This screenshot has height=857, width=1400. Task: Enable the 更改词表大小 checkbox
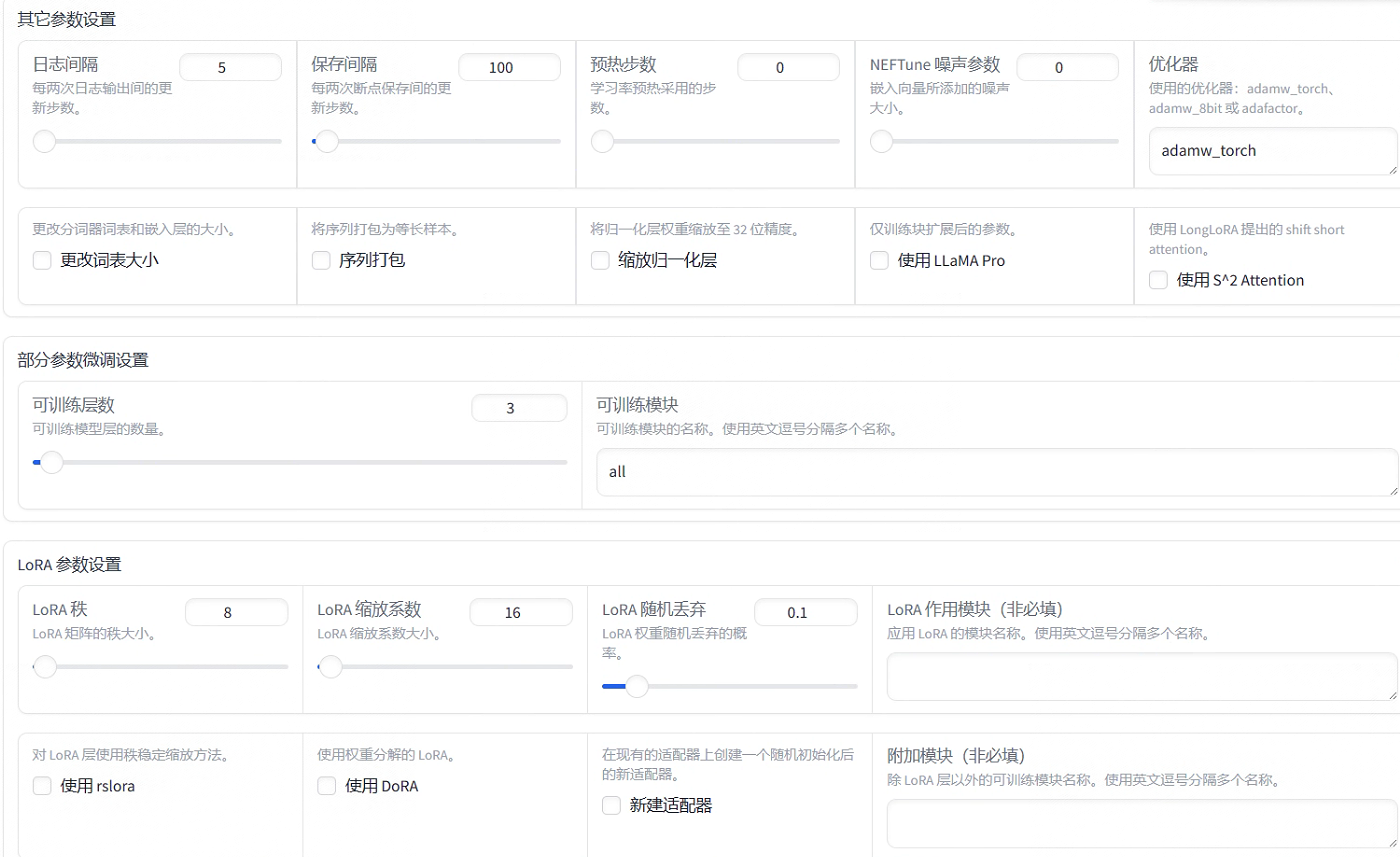click(42, 261)
